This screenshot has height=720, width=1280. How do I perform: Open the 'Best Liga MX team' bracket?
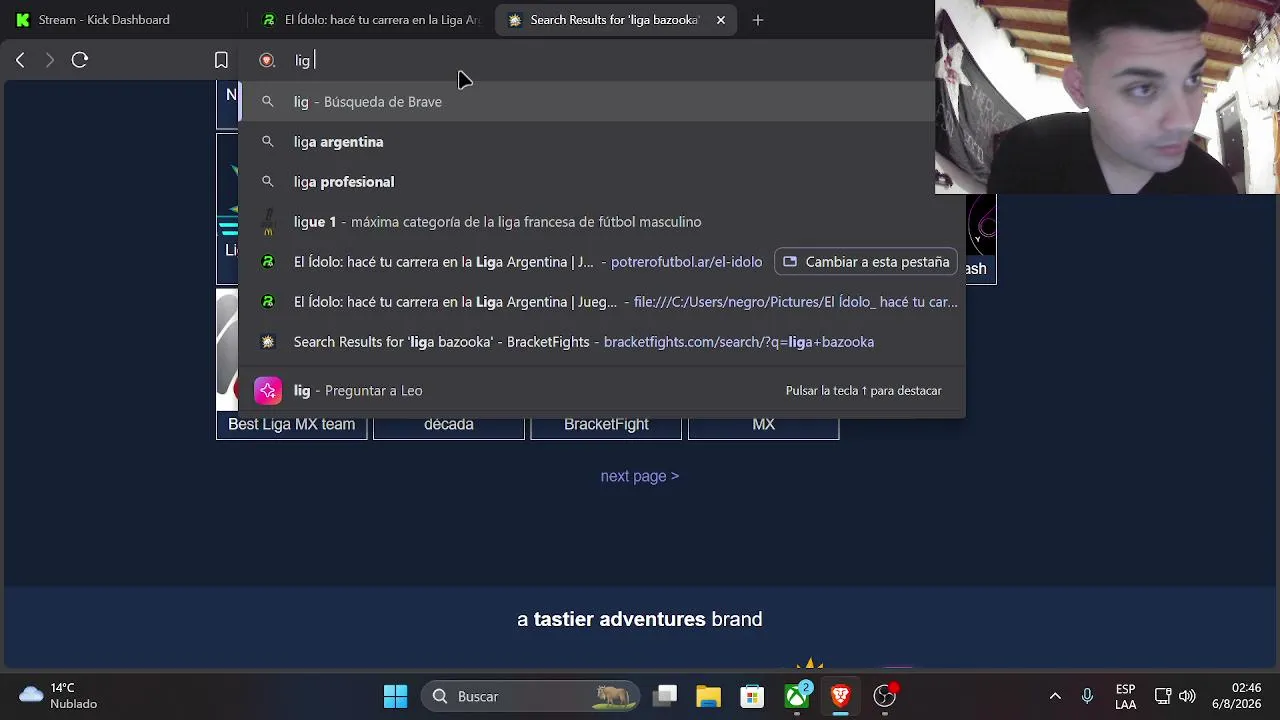(x=292, y=425)
